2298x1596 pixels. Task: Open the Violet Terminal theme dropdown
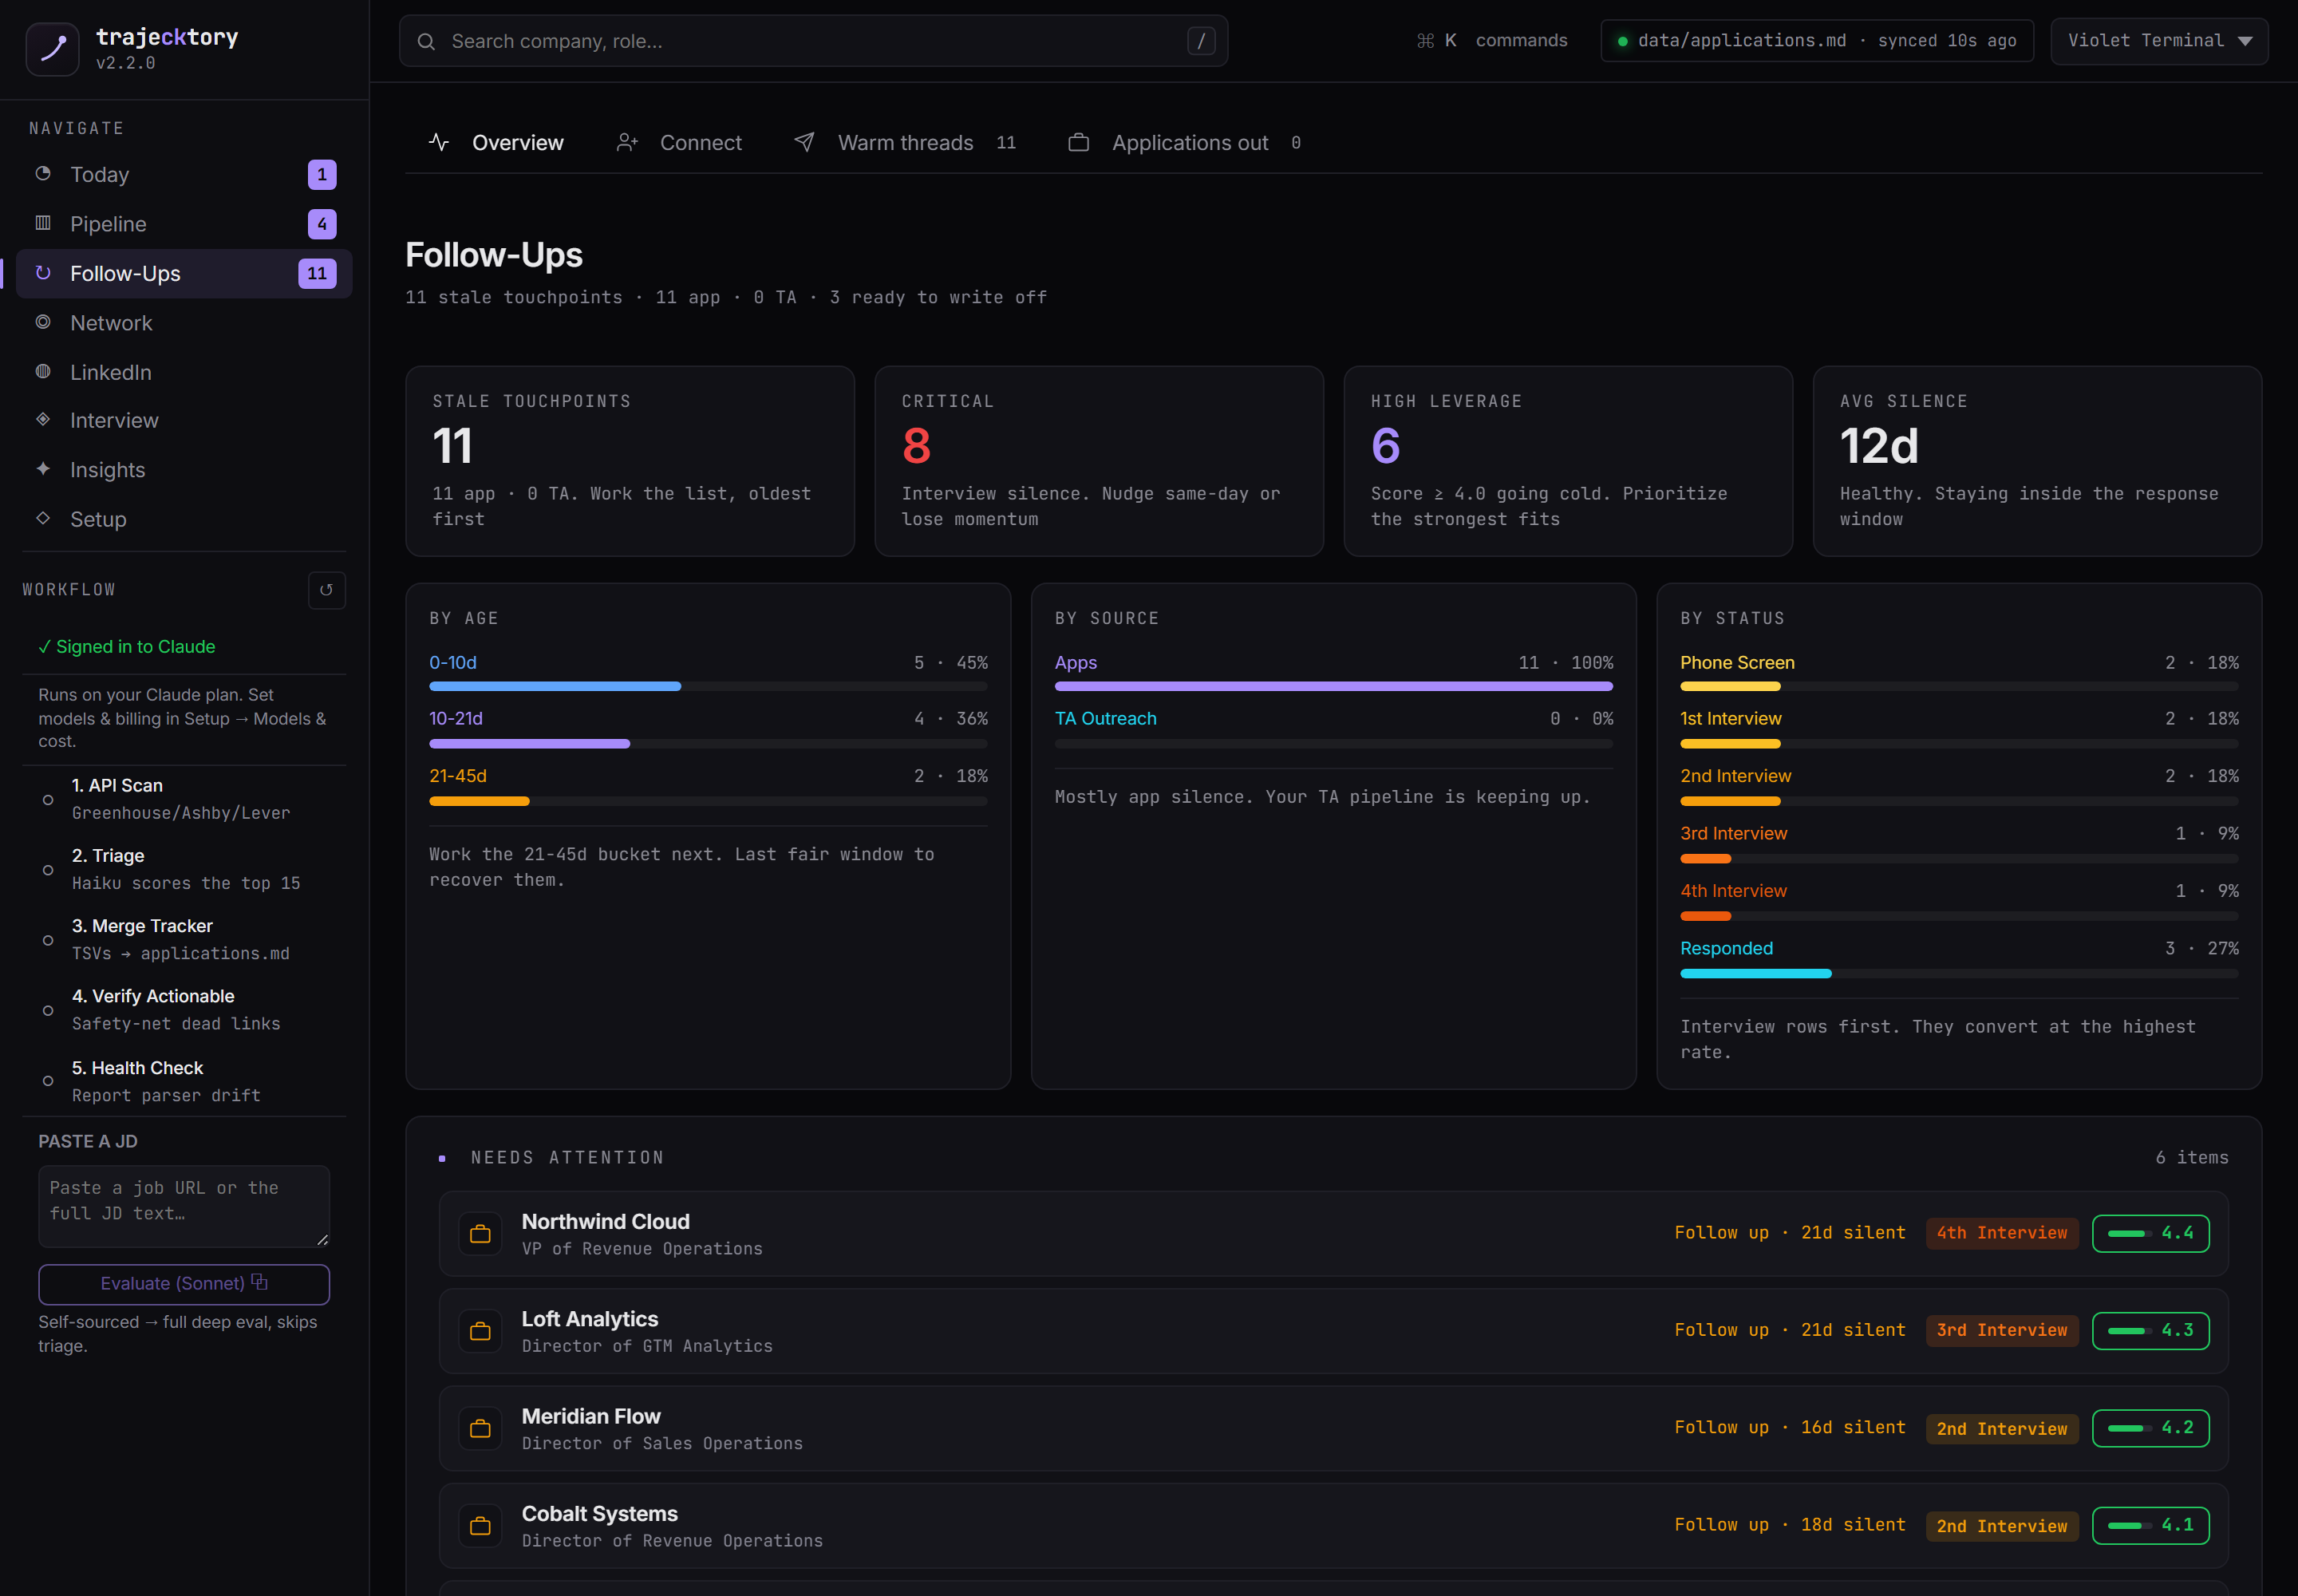click(x=2158, y=41)
